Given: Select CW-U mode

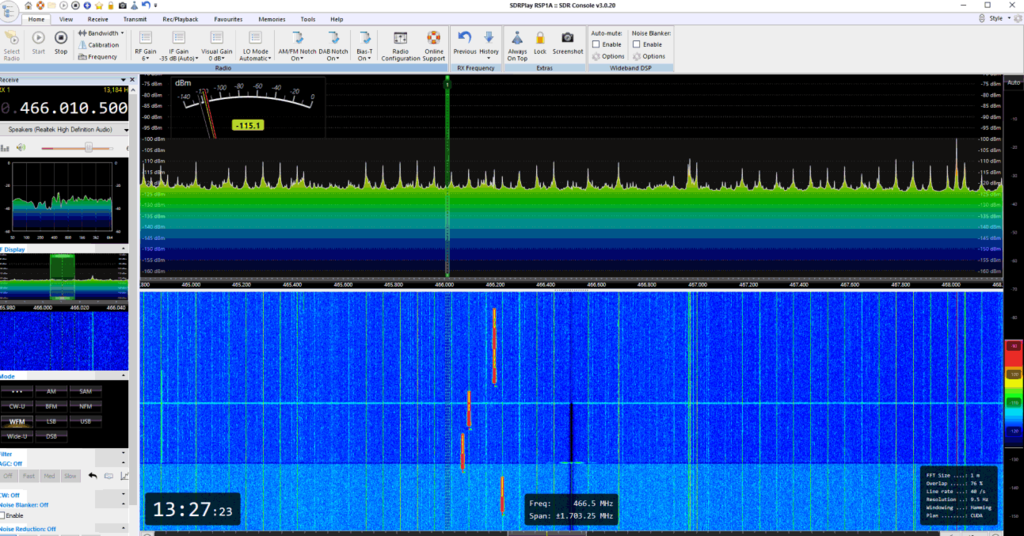Looking at the screenshot, I should pyautogui.click(x=17, y=407).
